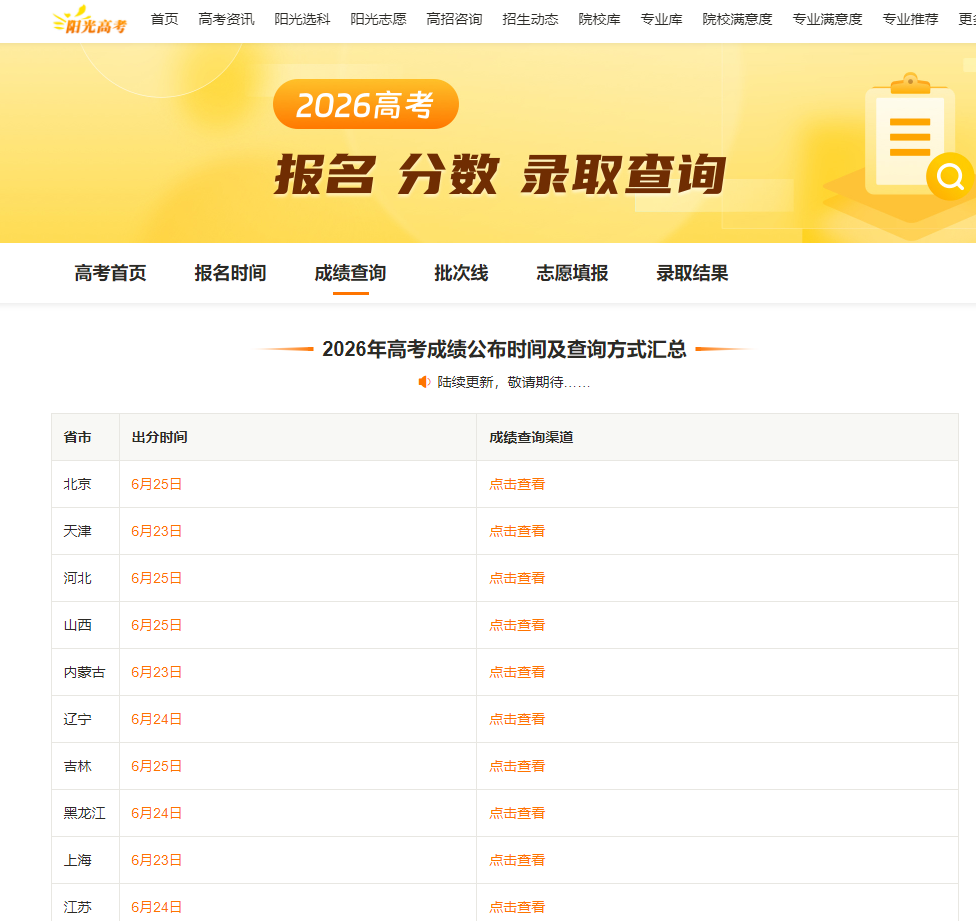The image size is (976, 921).
Task: Open 高考资讯 in top navigation
Action: [x=226, y=19]
